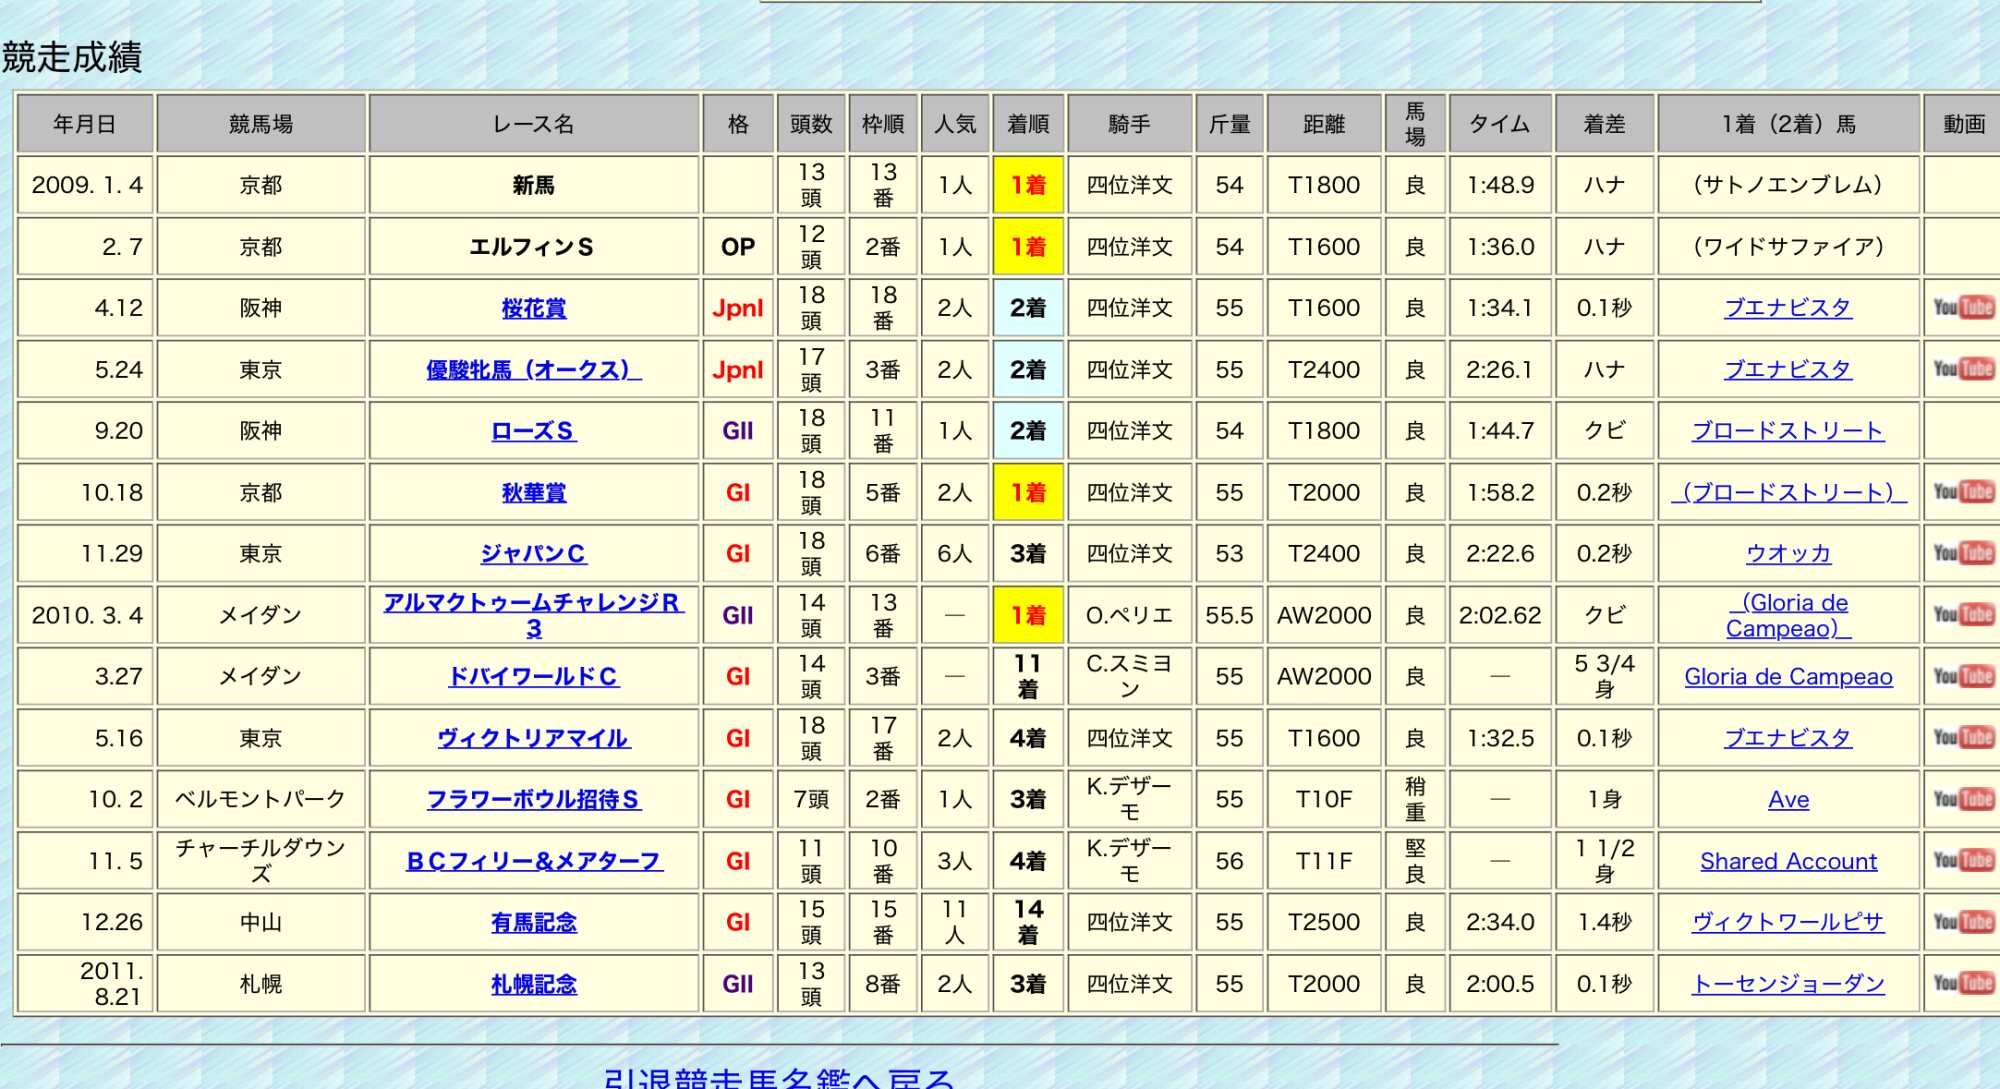Open YouTube icon for 札幌記念 row

[1962, 984]
